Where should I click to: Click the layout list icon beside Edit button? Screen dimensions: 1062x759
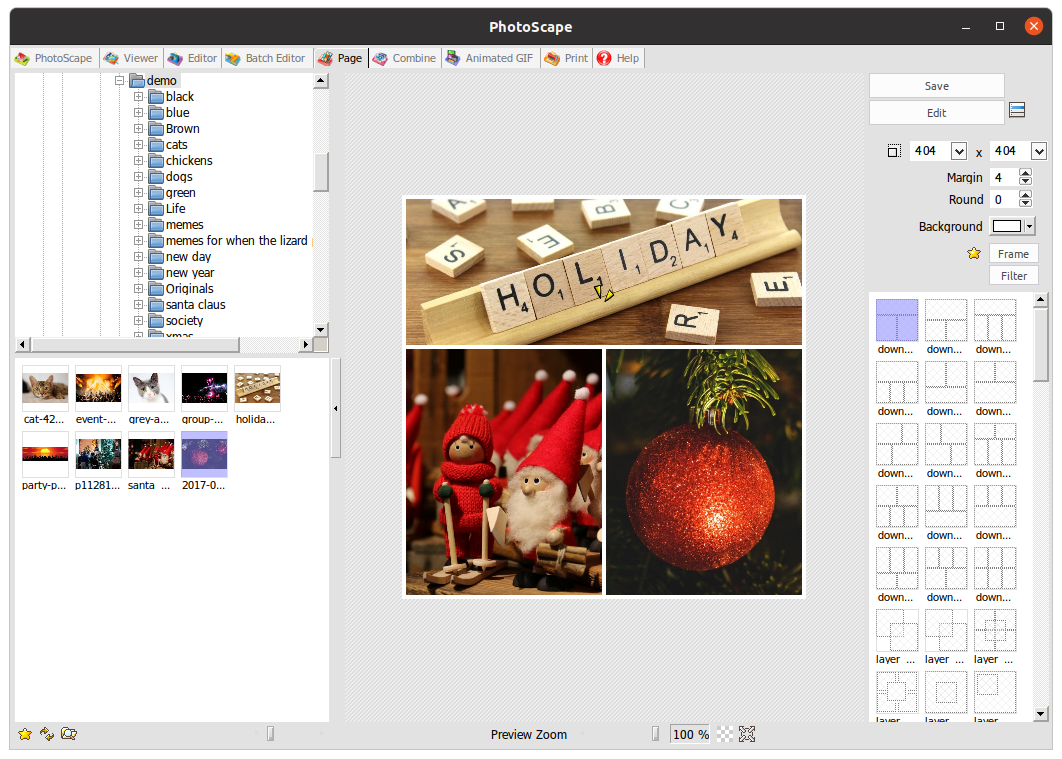[x=1017, y=111]
